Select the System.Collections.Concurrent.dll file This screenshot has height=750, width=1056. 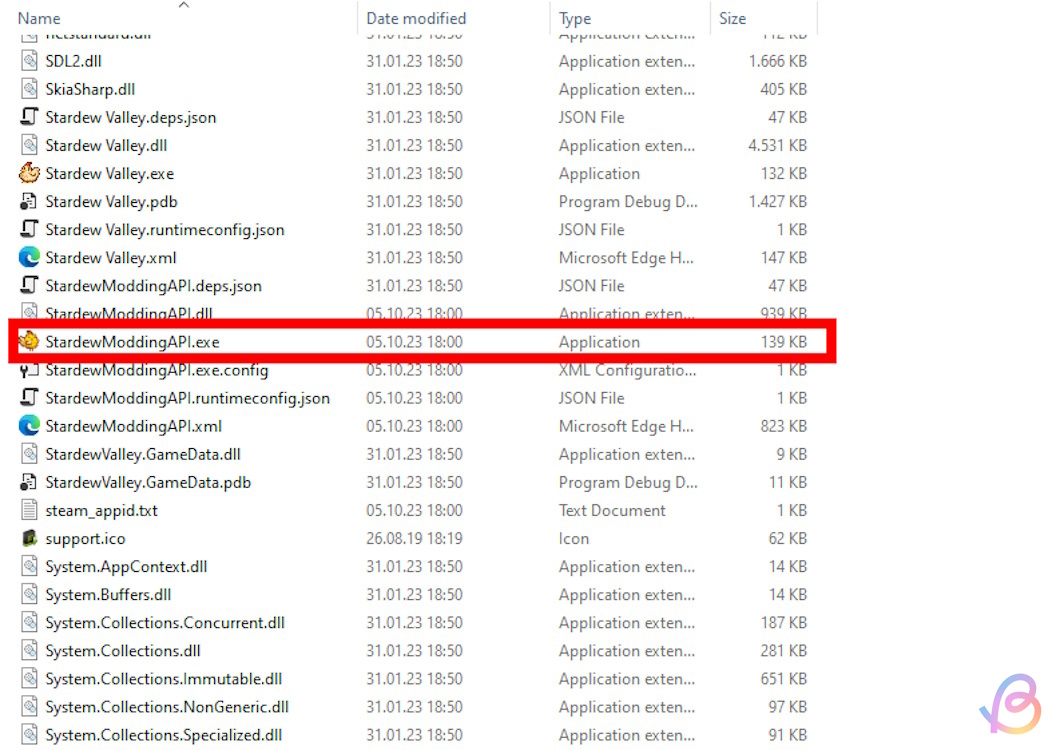165,622
